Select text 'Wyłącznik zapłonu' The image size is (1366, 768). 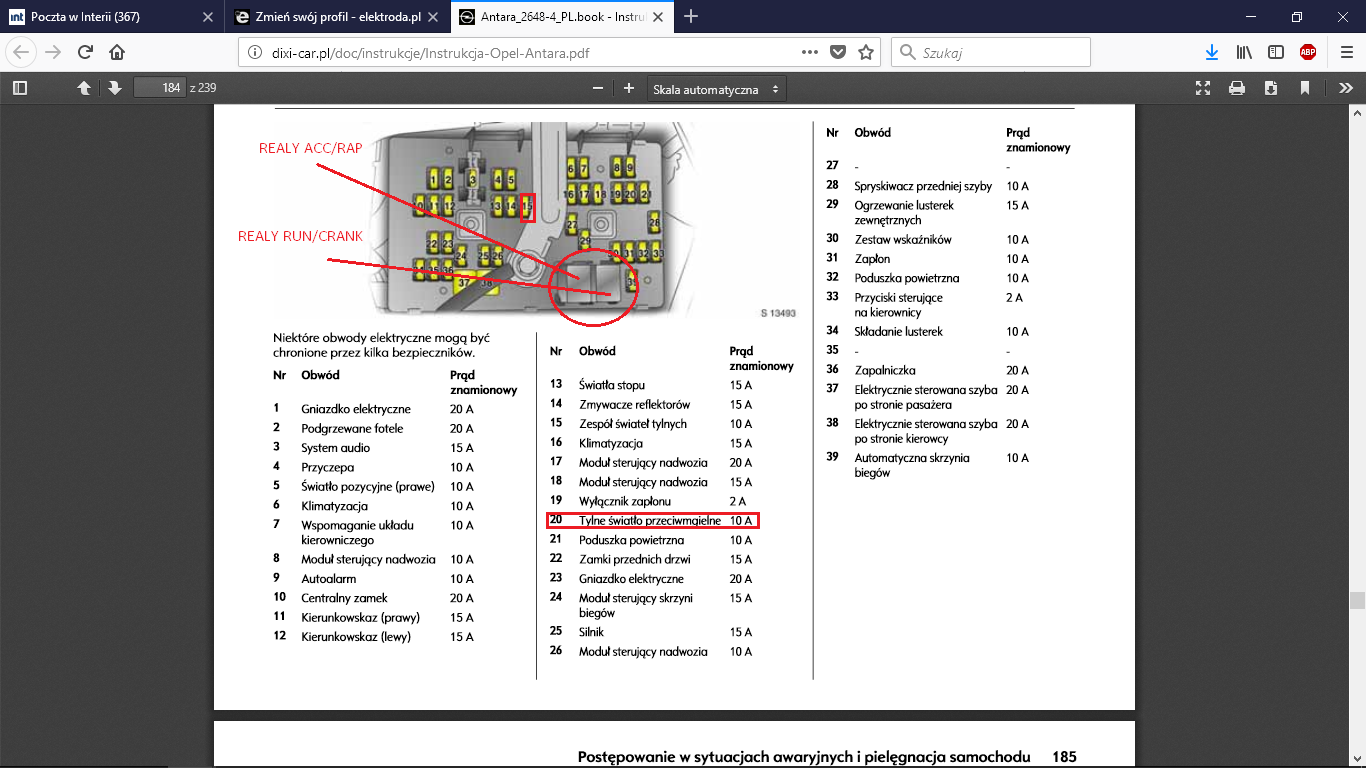625,501
